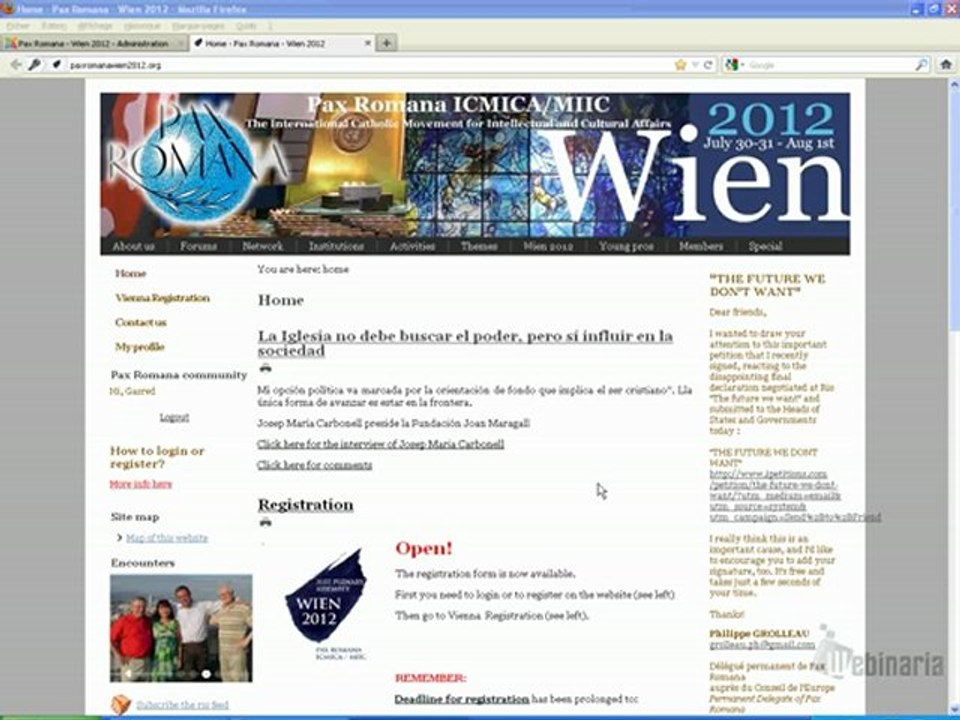
Task: Open the Google search engine selector
Action: (x=734, y=65)
